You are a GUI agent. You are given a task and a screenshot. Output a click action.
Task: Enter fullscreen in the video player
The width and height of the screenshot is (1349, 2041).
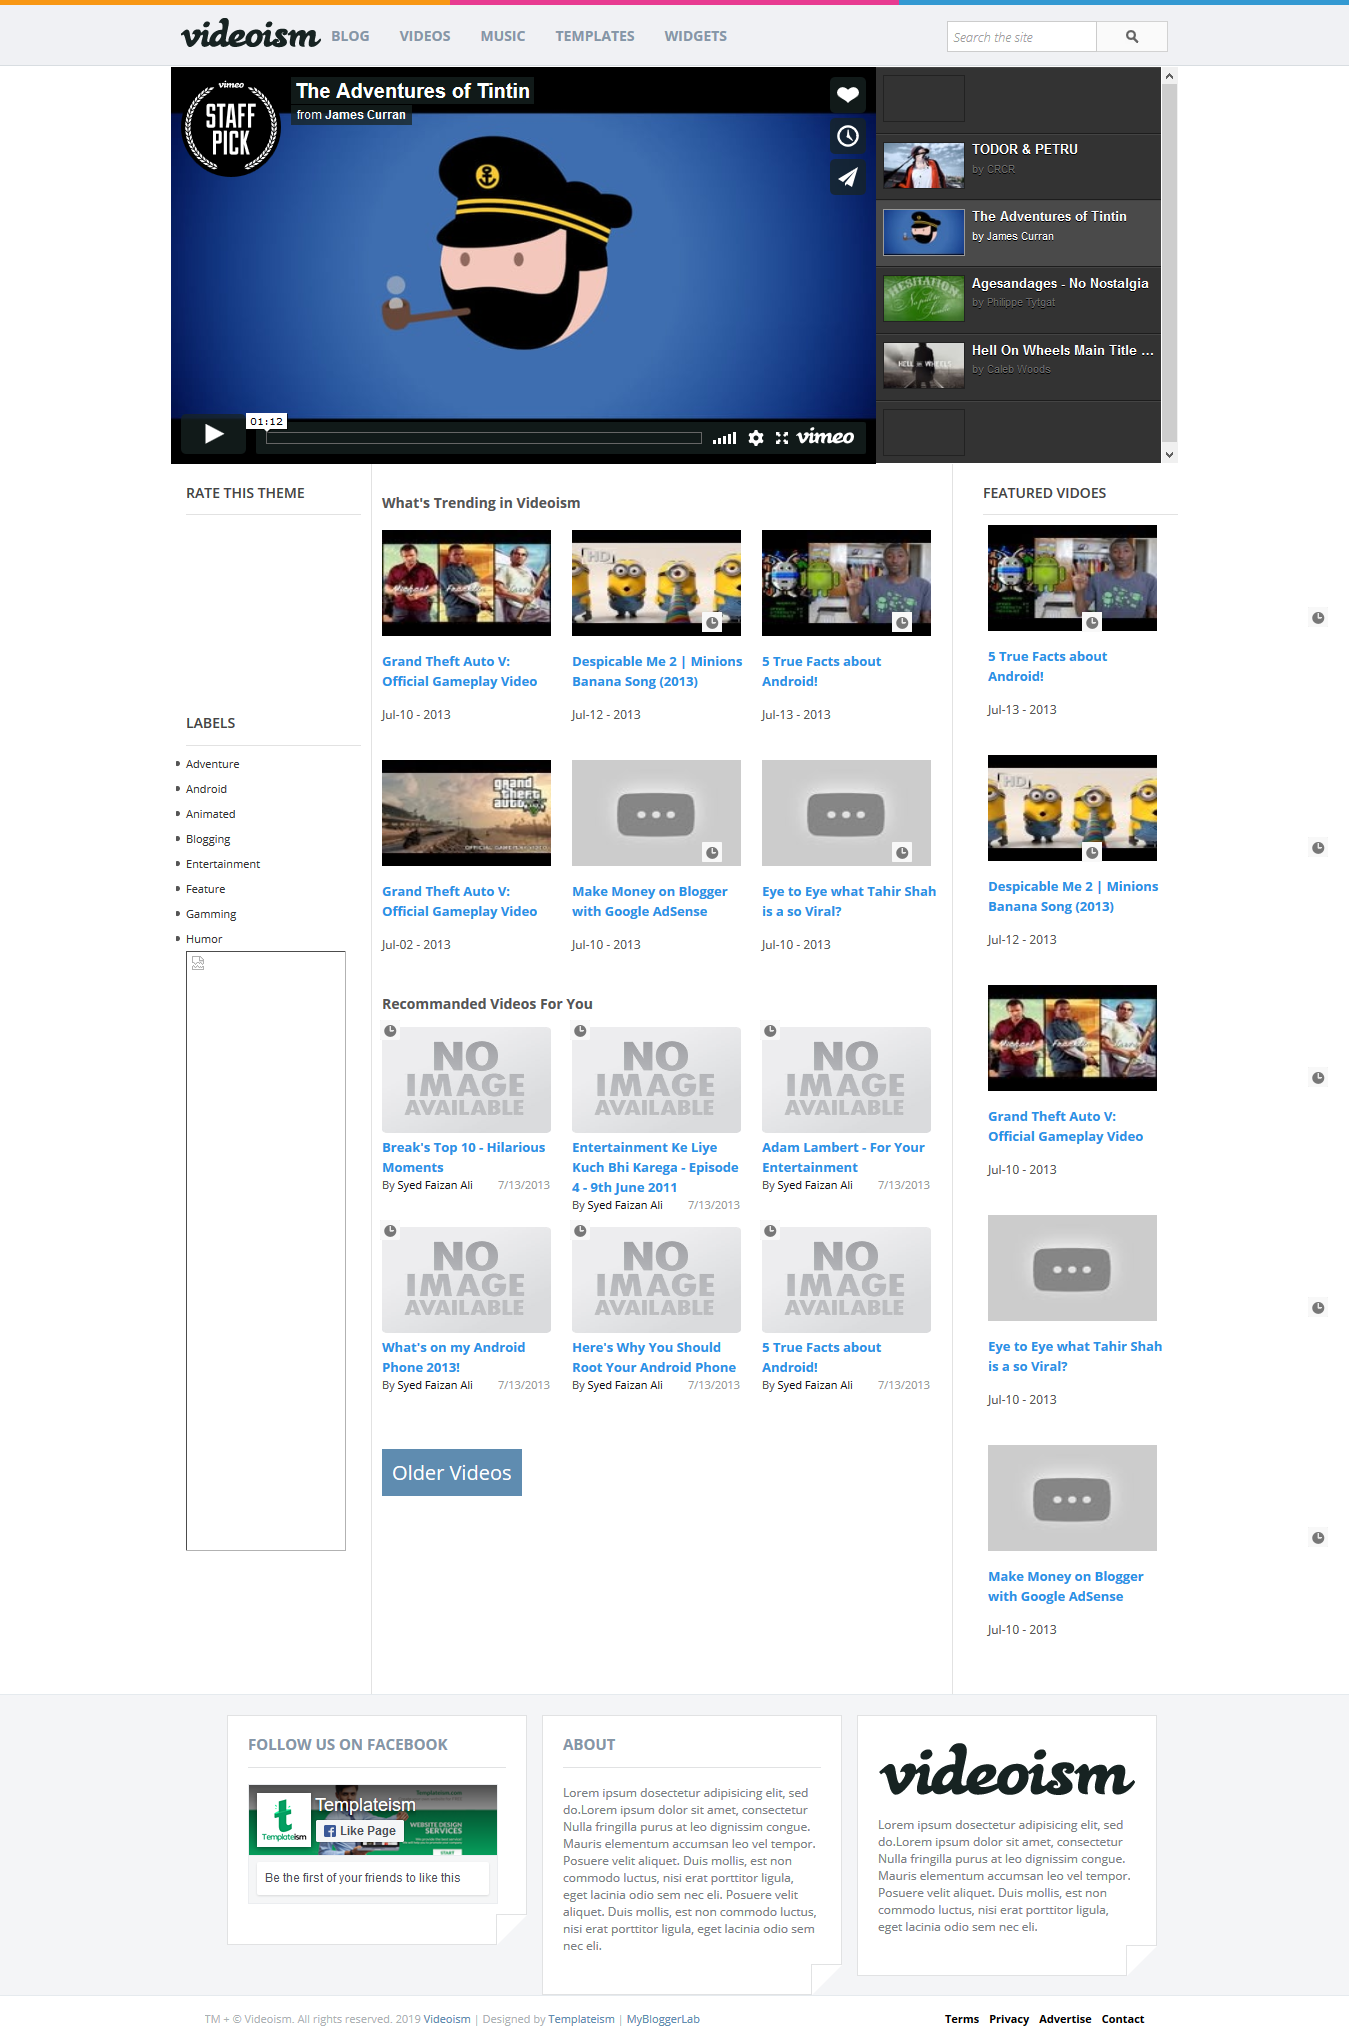(x=782, y=438)
